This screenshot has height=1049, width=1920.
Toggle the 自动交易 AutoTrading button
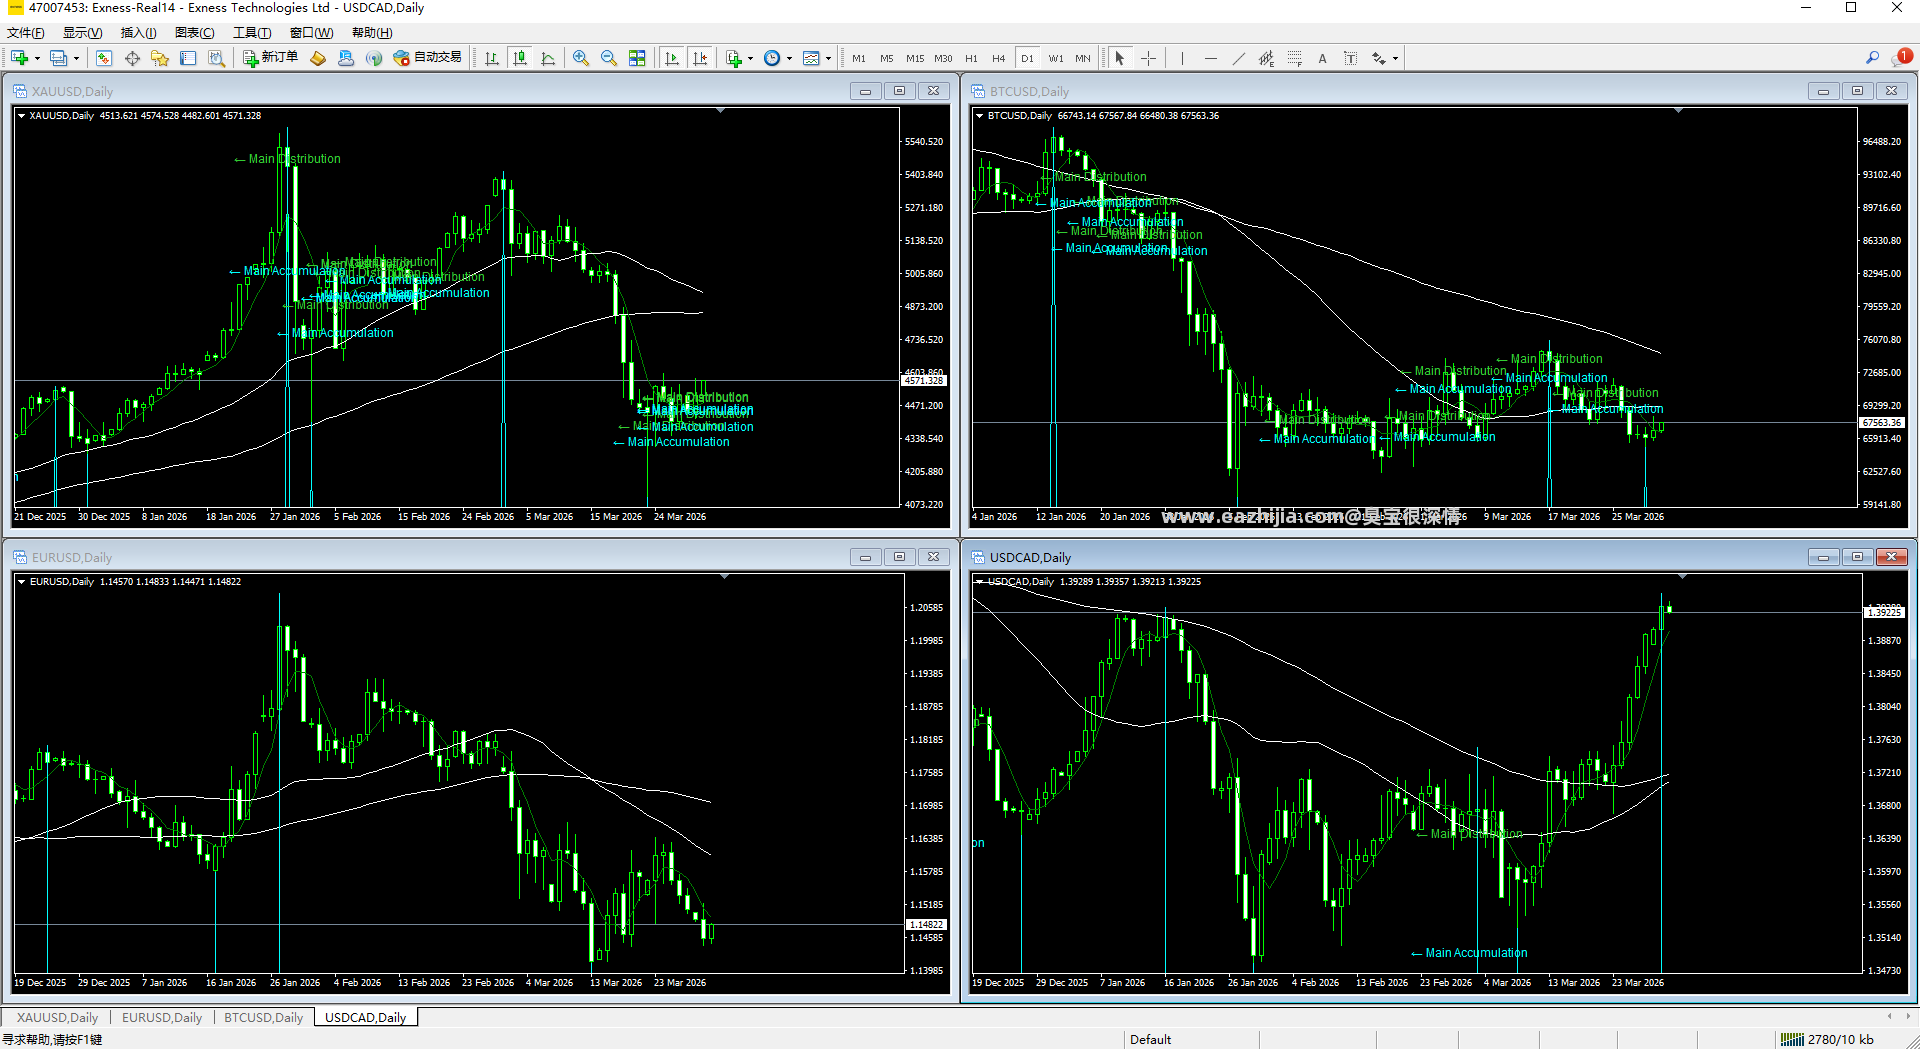click(x=428, y=58)
